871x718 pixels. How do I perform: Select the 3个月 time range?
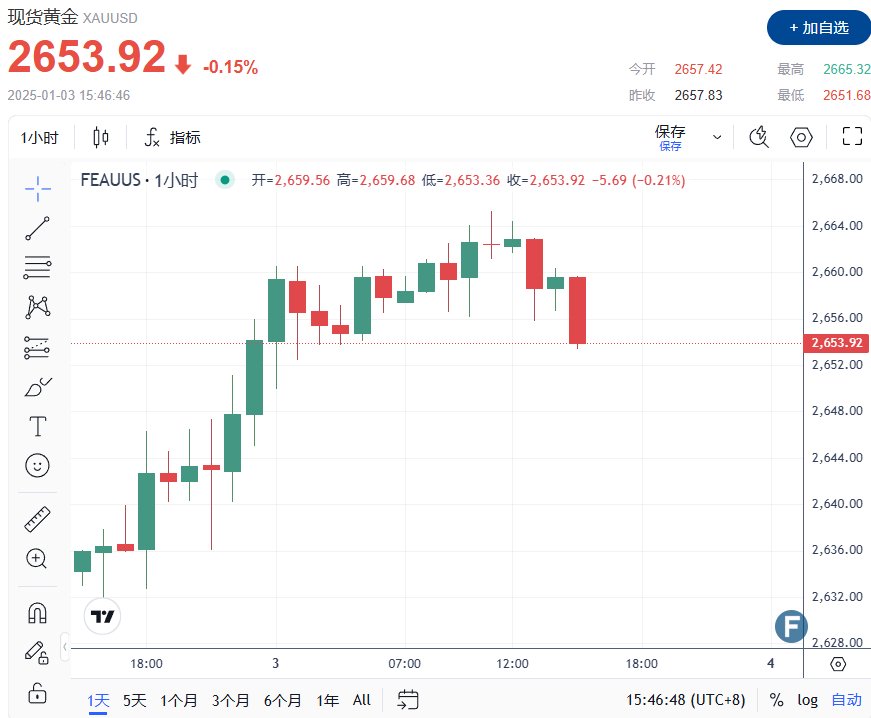(x=232, y=700)
